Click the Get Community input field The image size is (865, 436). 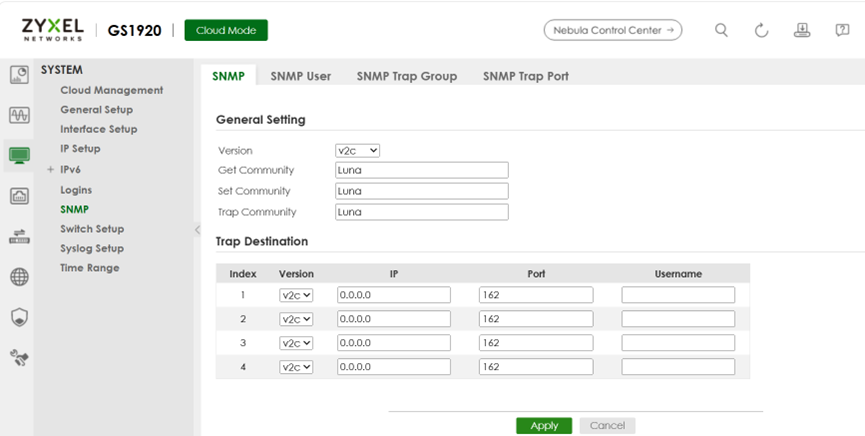[x=422, y=170]
